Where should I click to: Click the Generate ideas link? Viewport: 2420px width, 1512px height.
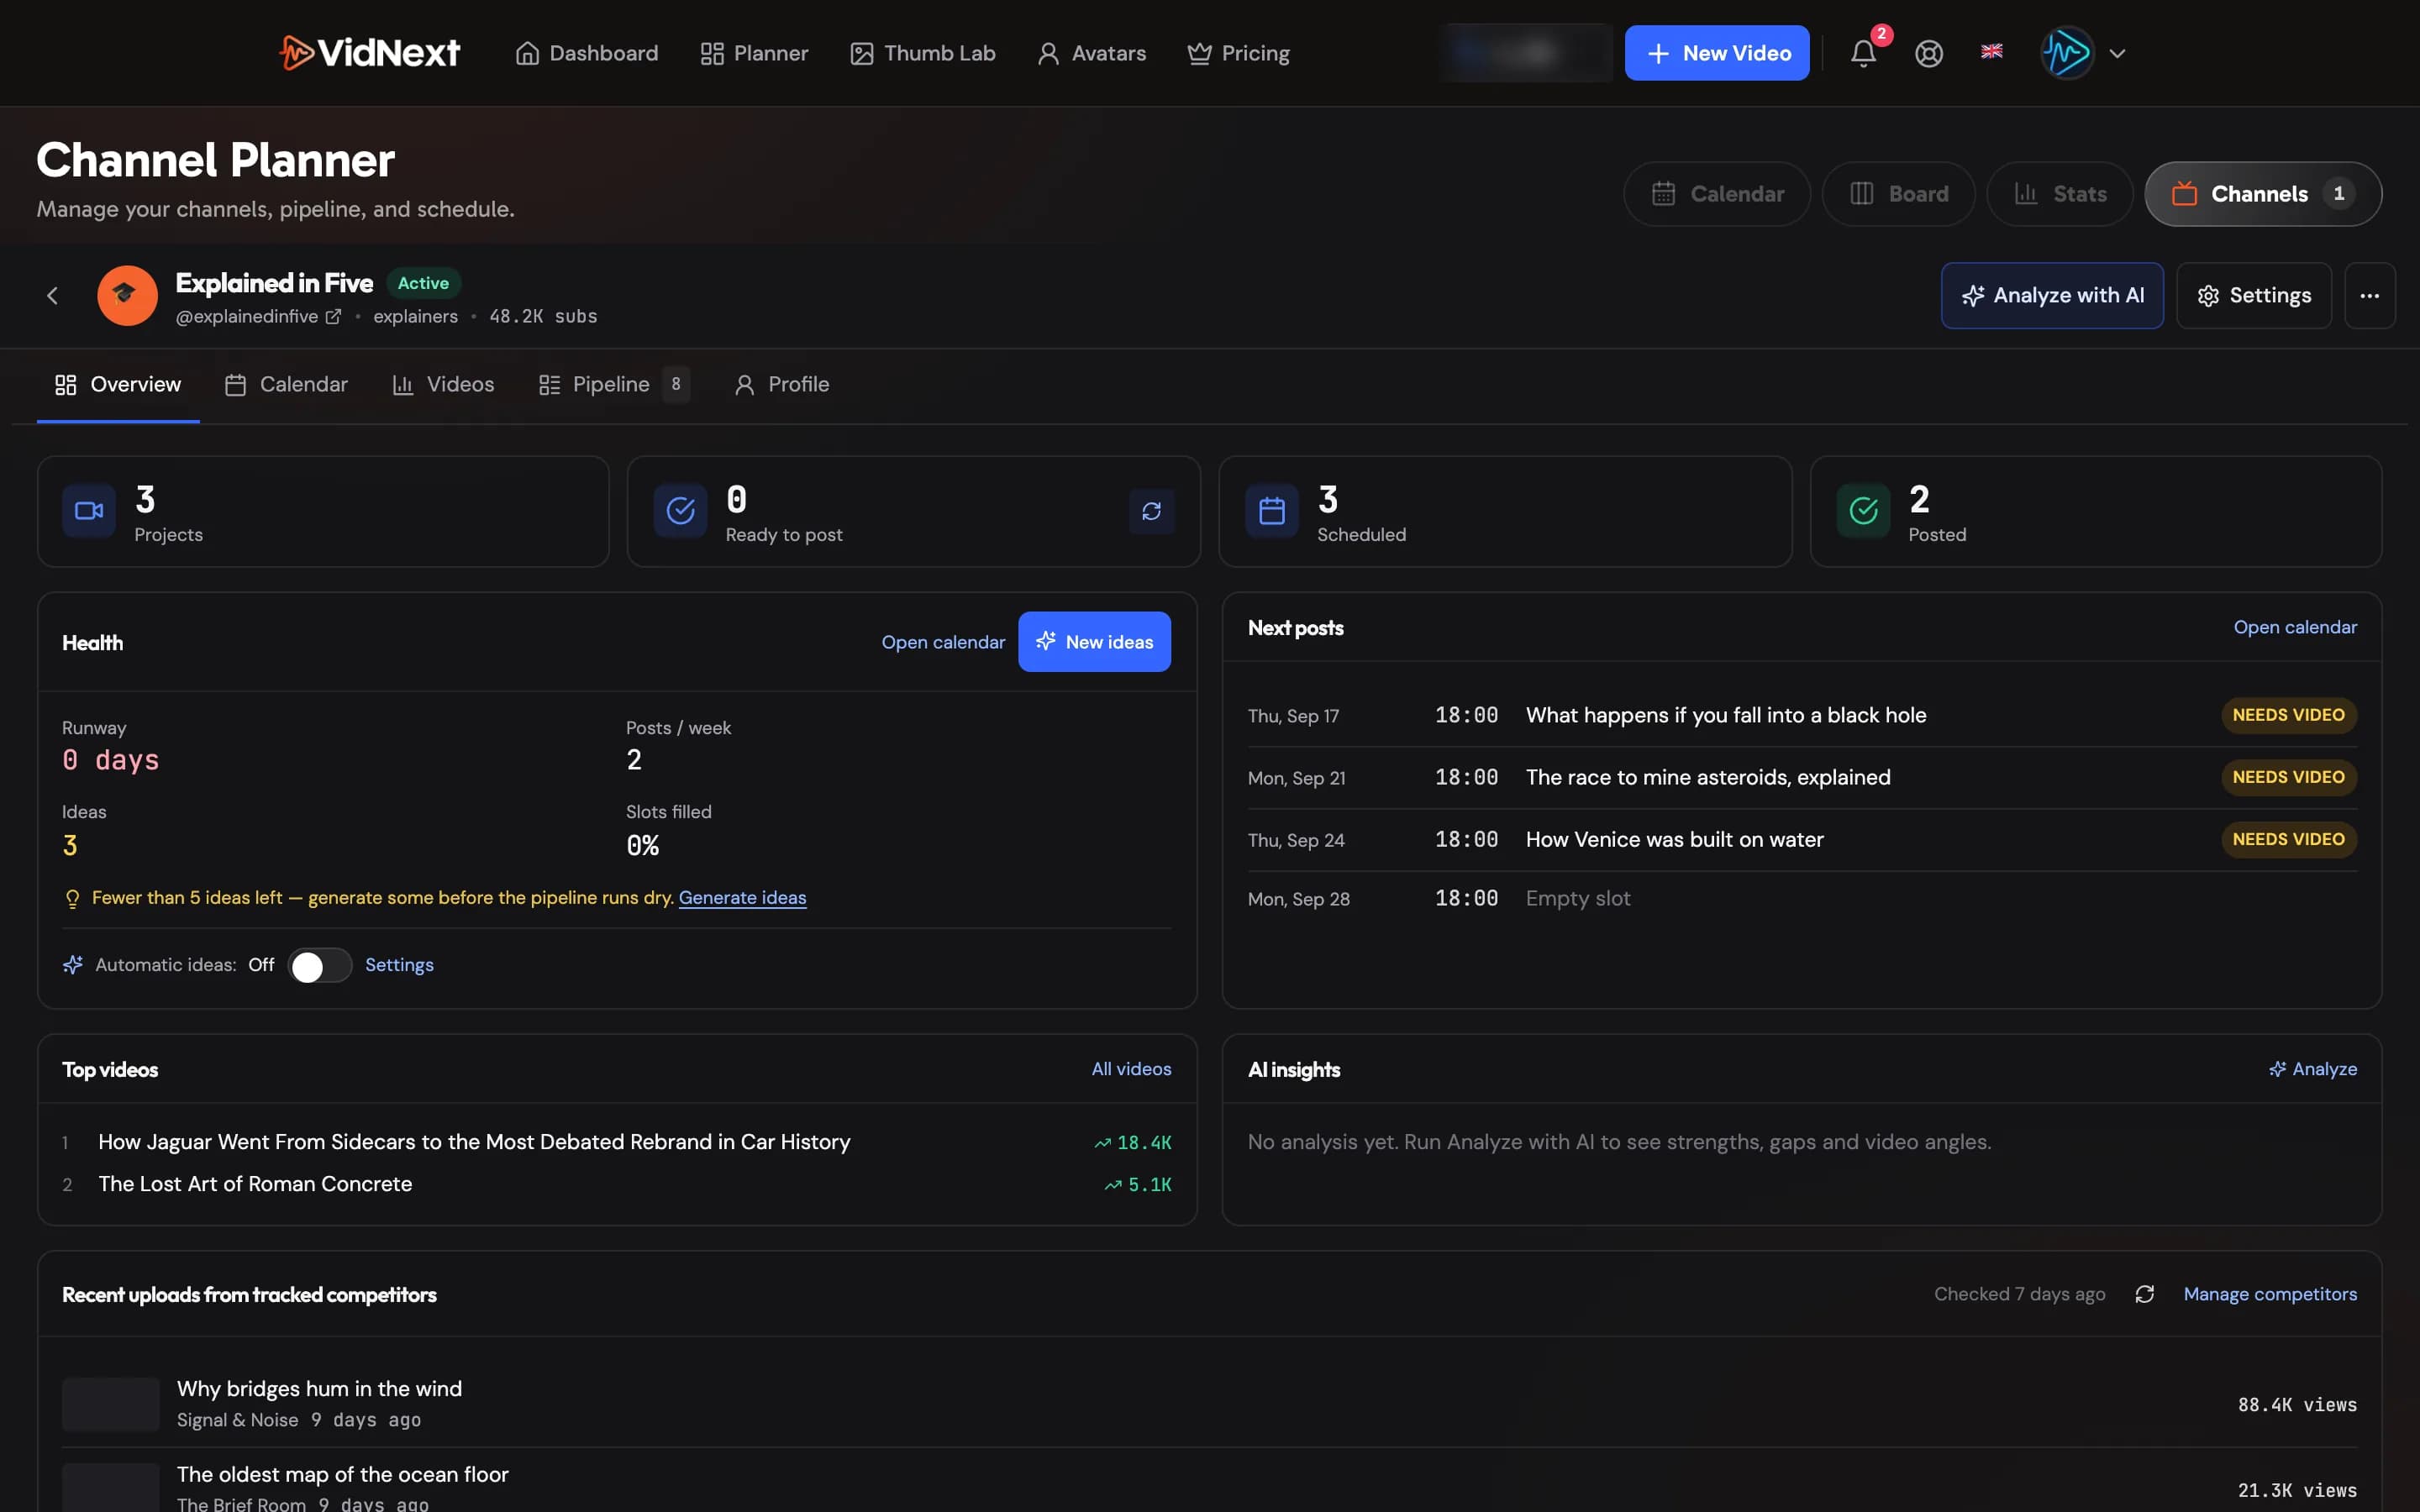[x=742, y=898]
